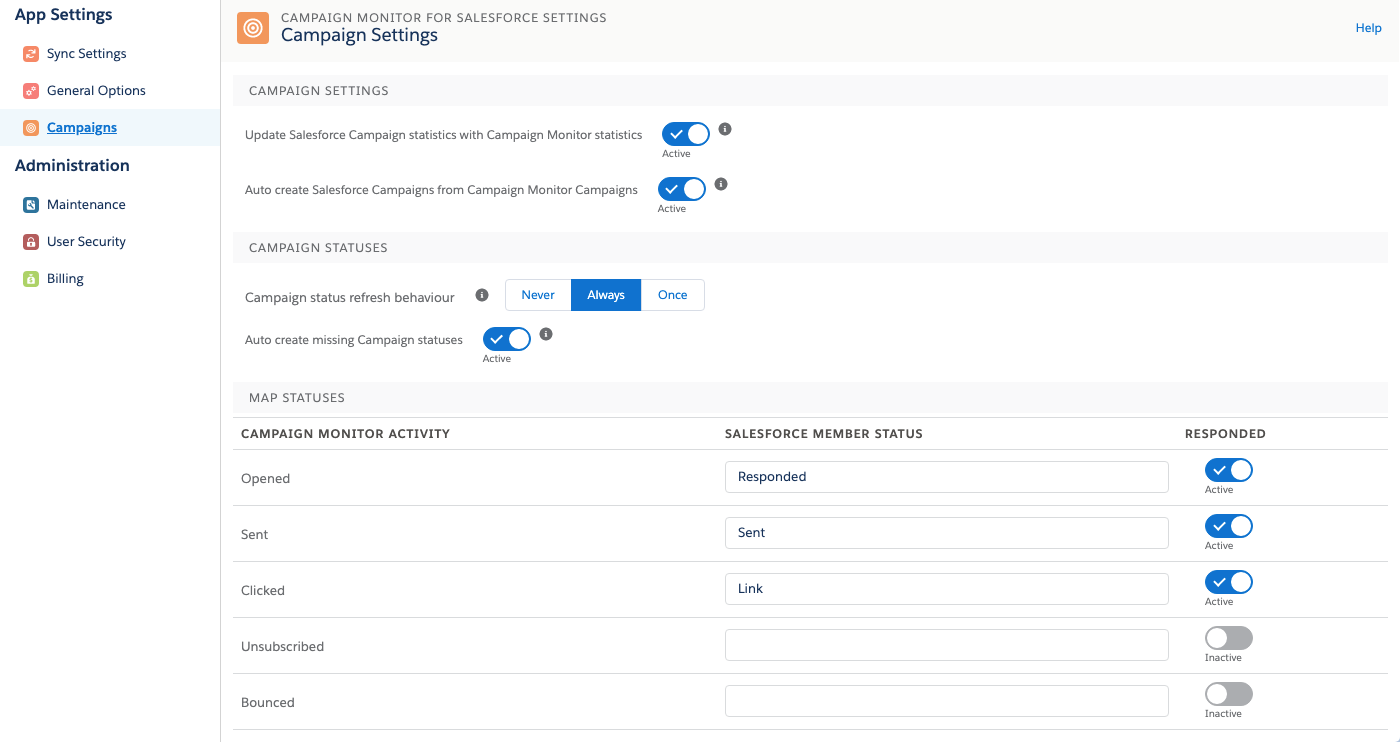The width and height of the screenshot is (1400, 742).
Task: Toggle Auto create missing Campaign statuses switch
Action: 507,339
